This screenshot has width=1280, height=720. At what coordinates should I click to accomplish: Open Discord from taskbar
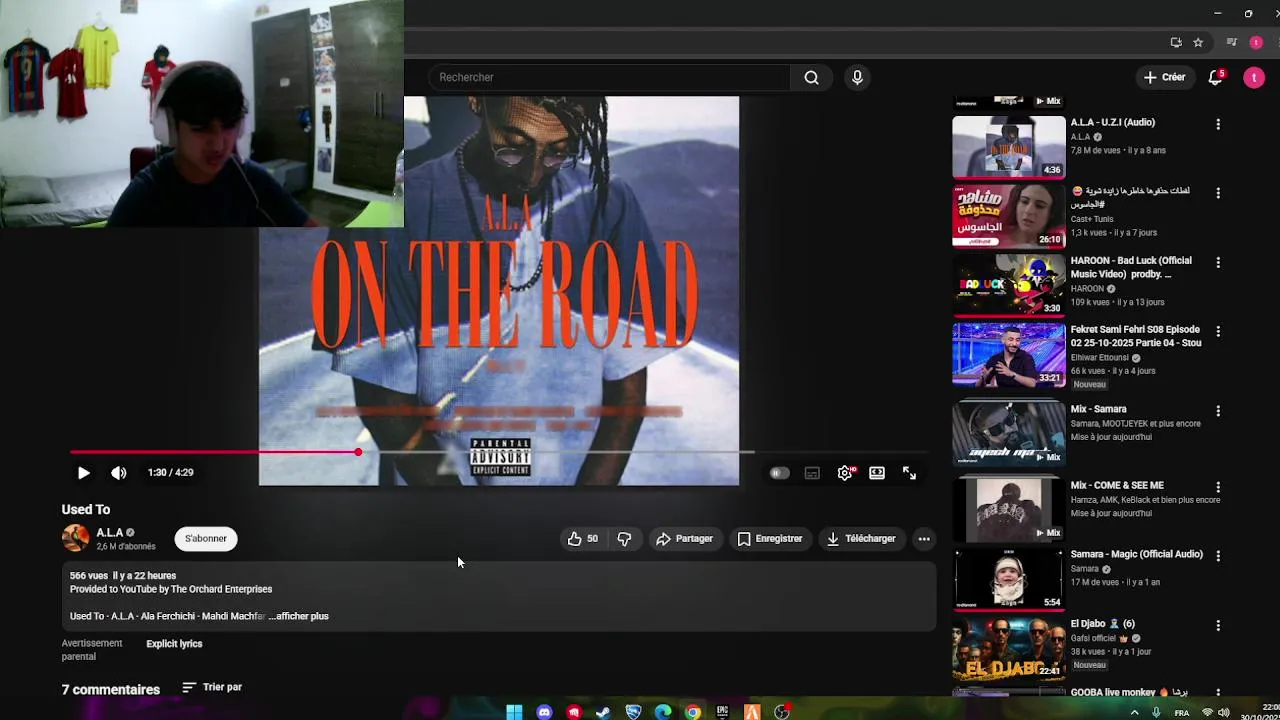[x=544, y=712]
